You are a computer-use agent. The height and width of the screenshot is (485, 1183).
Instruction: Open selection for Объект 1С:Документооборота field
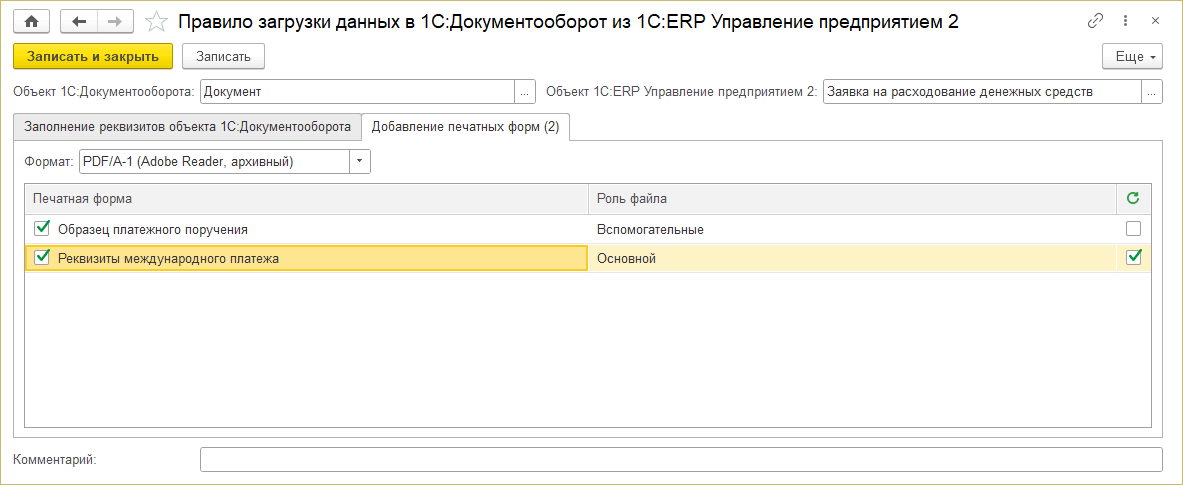(525, 92)
